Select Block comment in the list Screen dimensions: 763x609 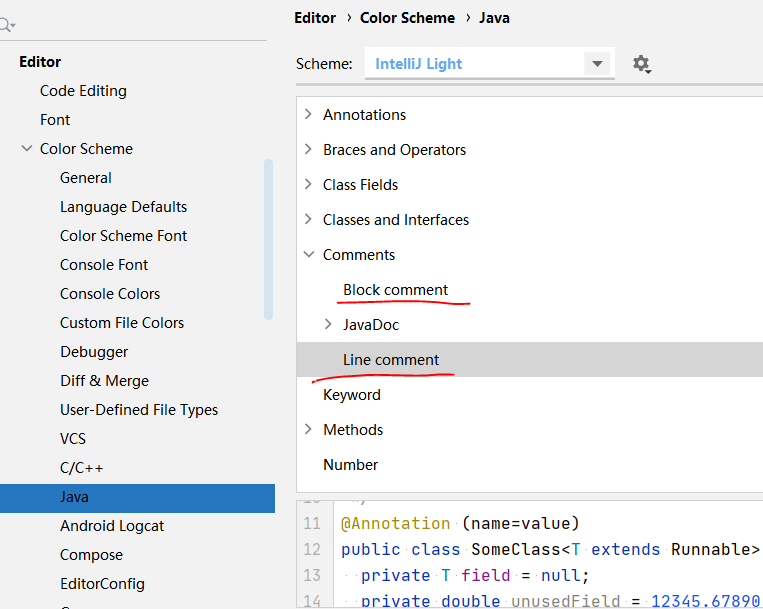[395, 290]
